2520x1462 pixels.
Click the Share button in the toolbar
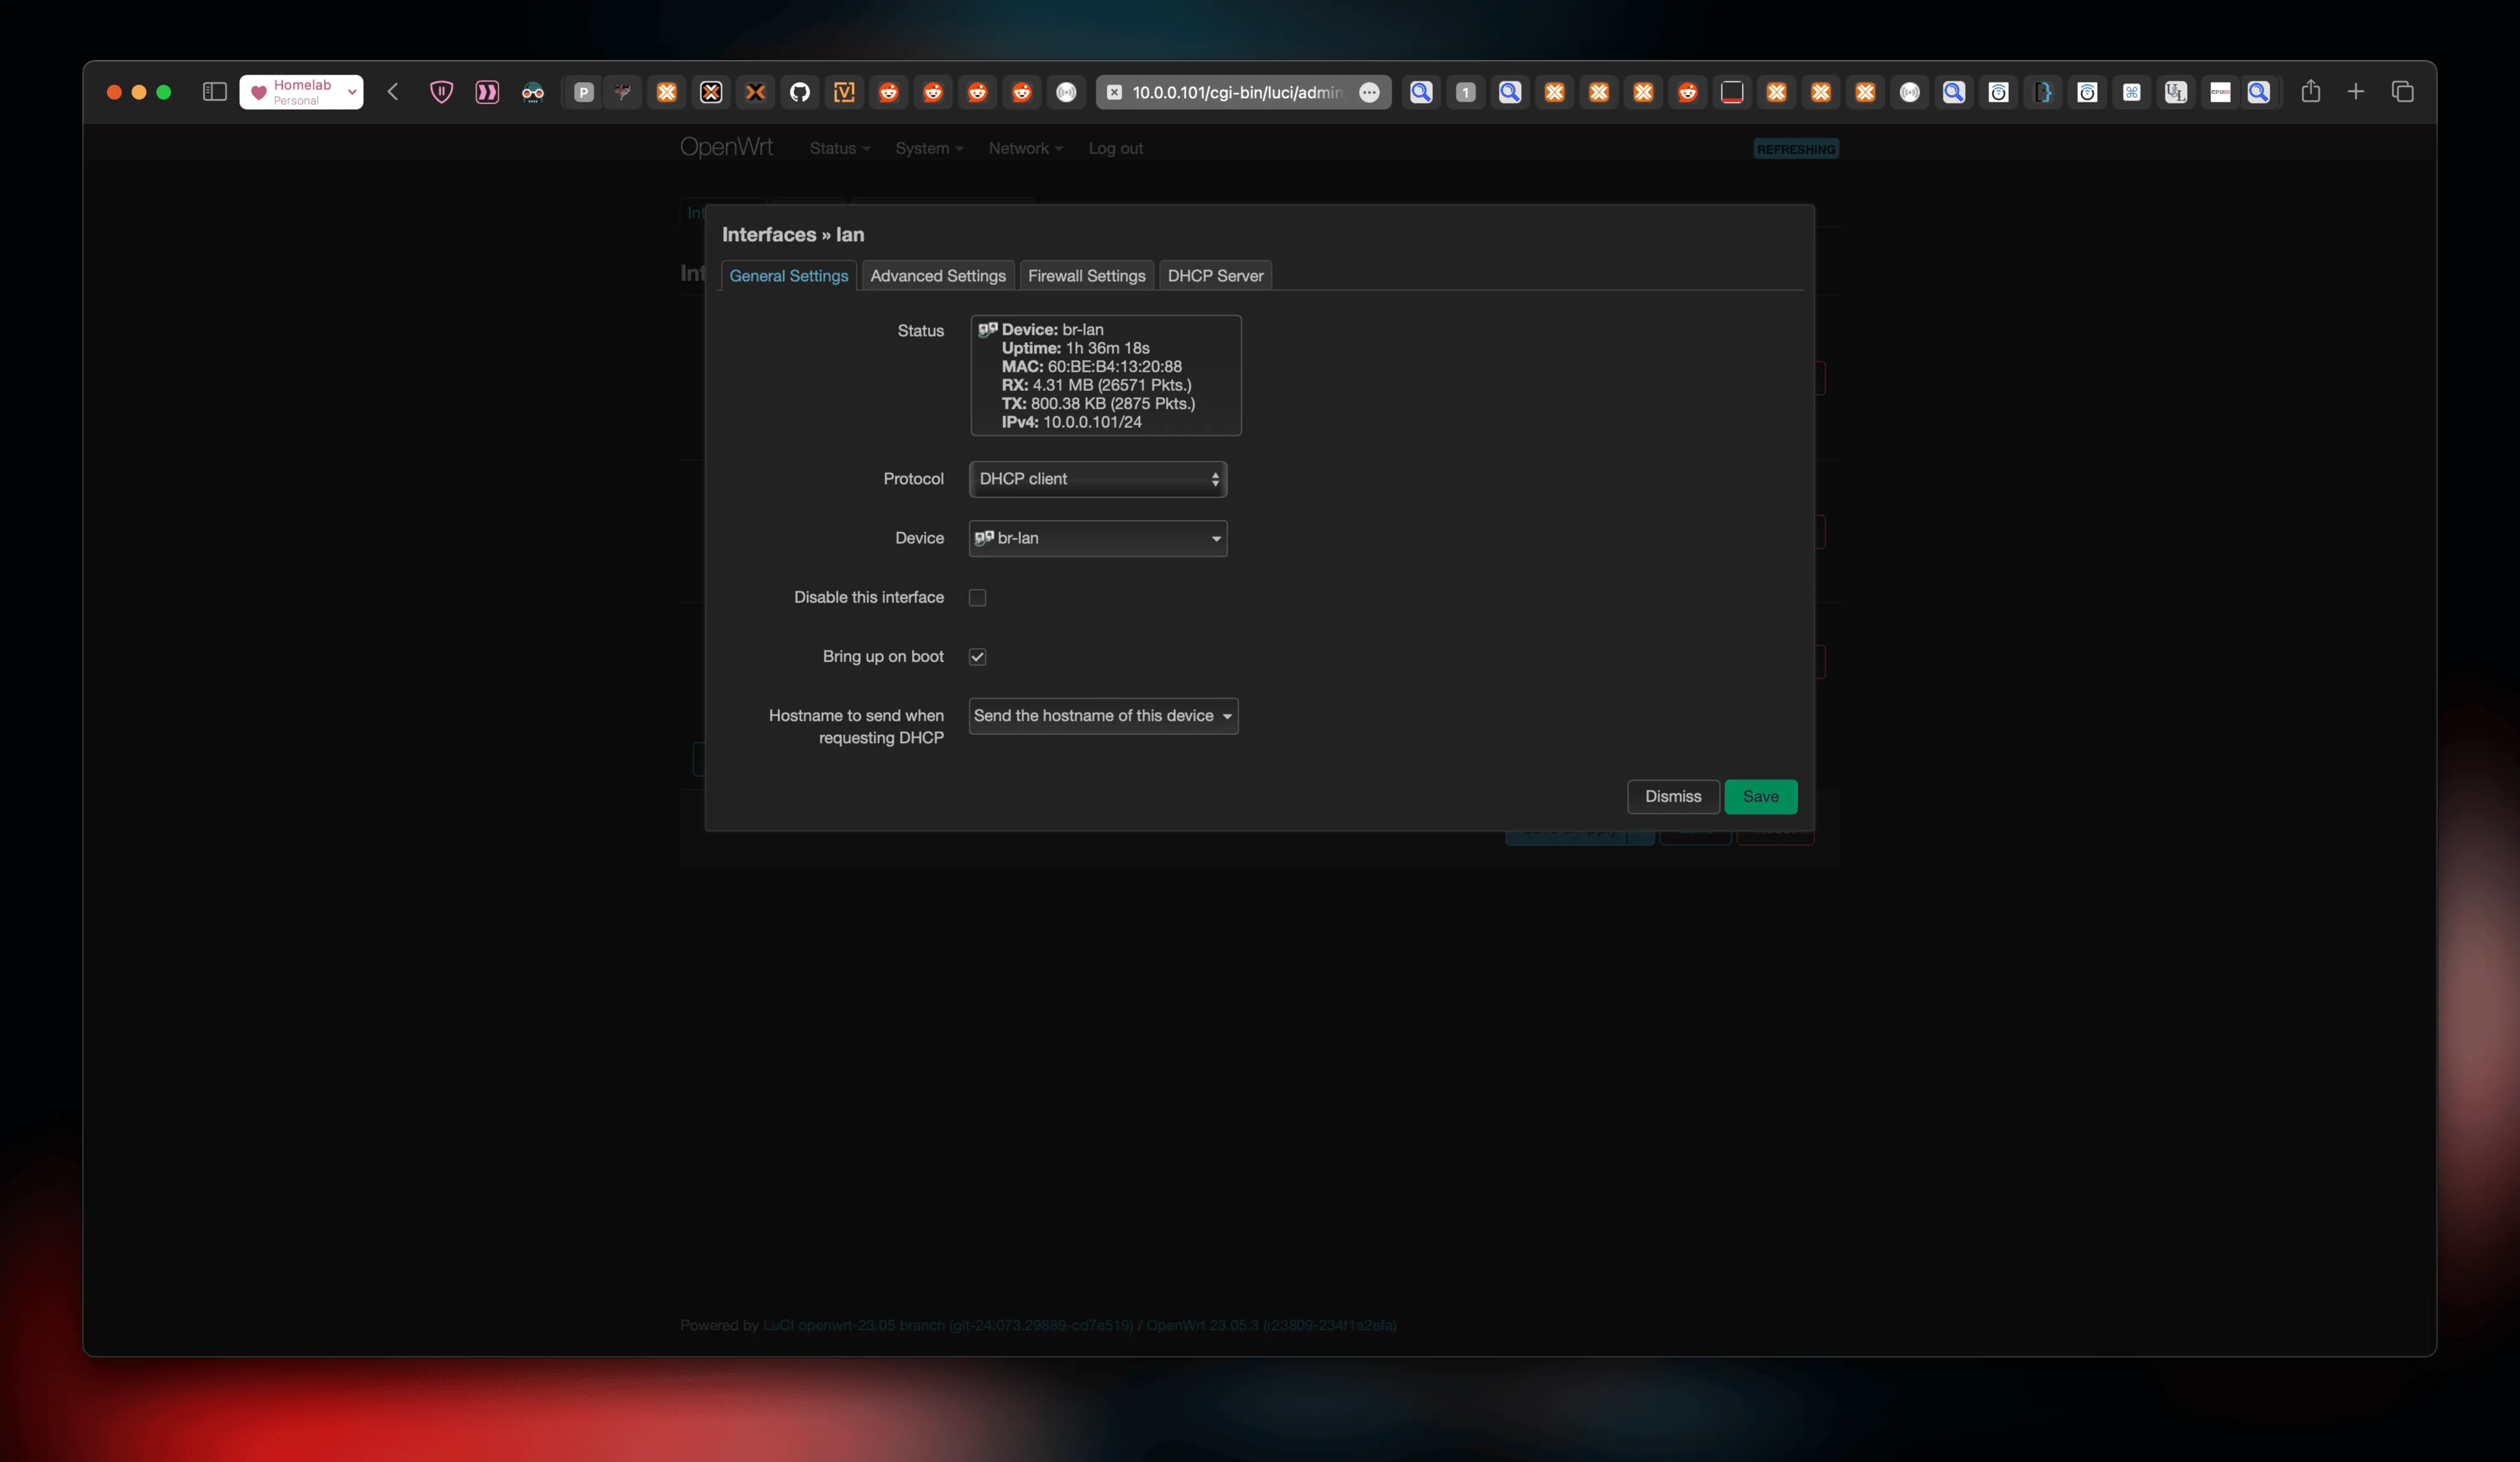coord(2311,92)
